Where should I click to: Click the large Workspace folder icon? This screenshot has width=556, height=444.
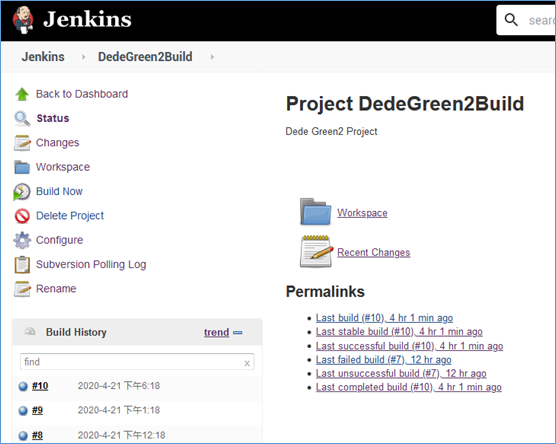point(316,212)
